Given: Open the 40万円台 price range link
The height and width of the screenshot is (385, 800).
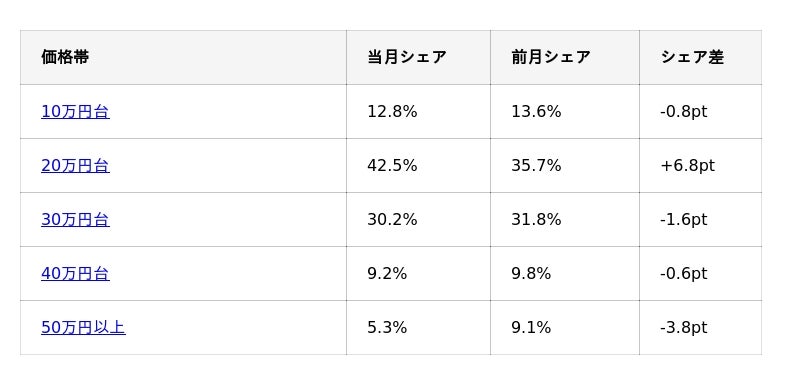Looking at the screenshot, I should tap(75, 274).
